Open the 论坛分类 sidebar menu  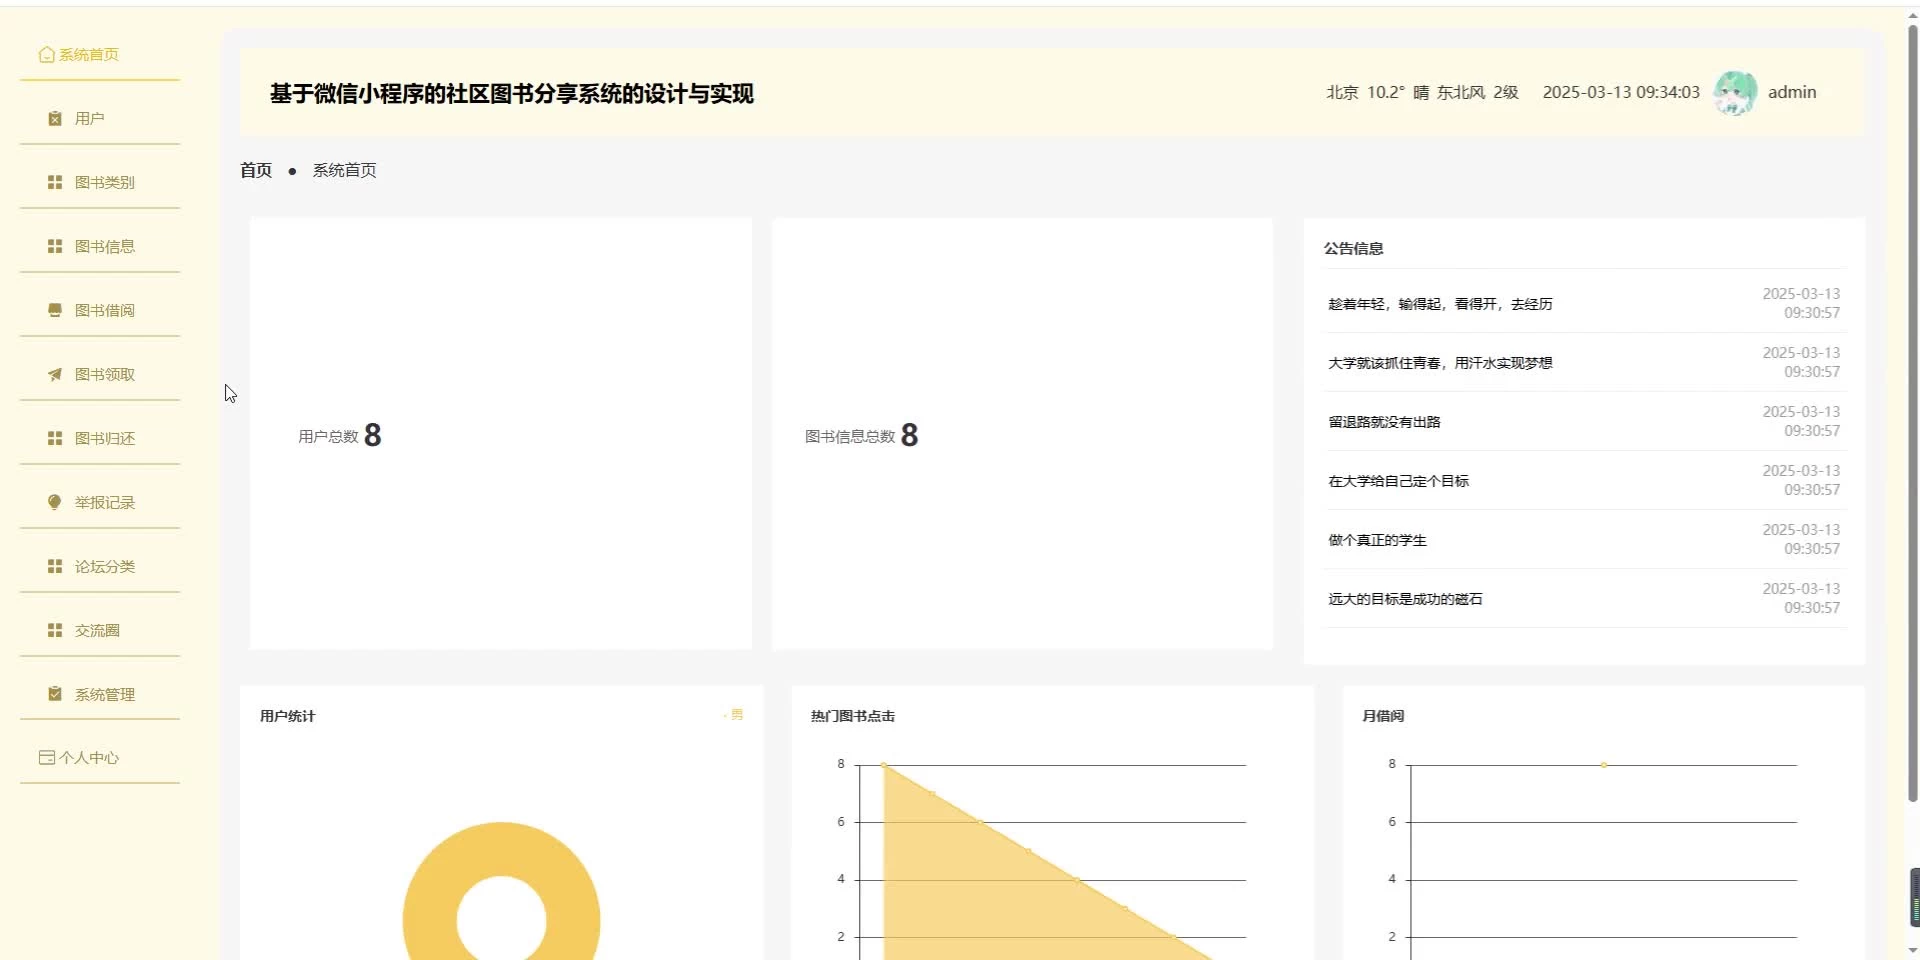coord(100,566)
